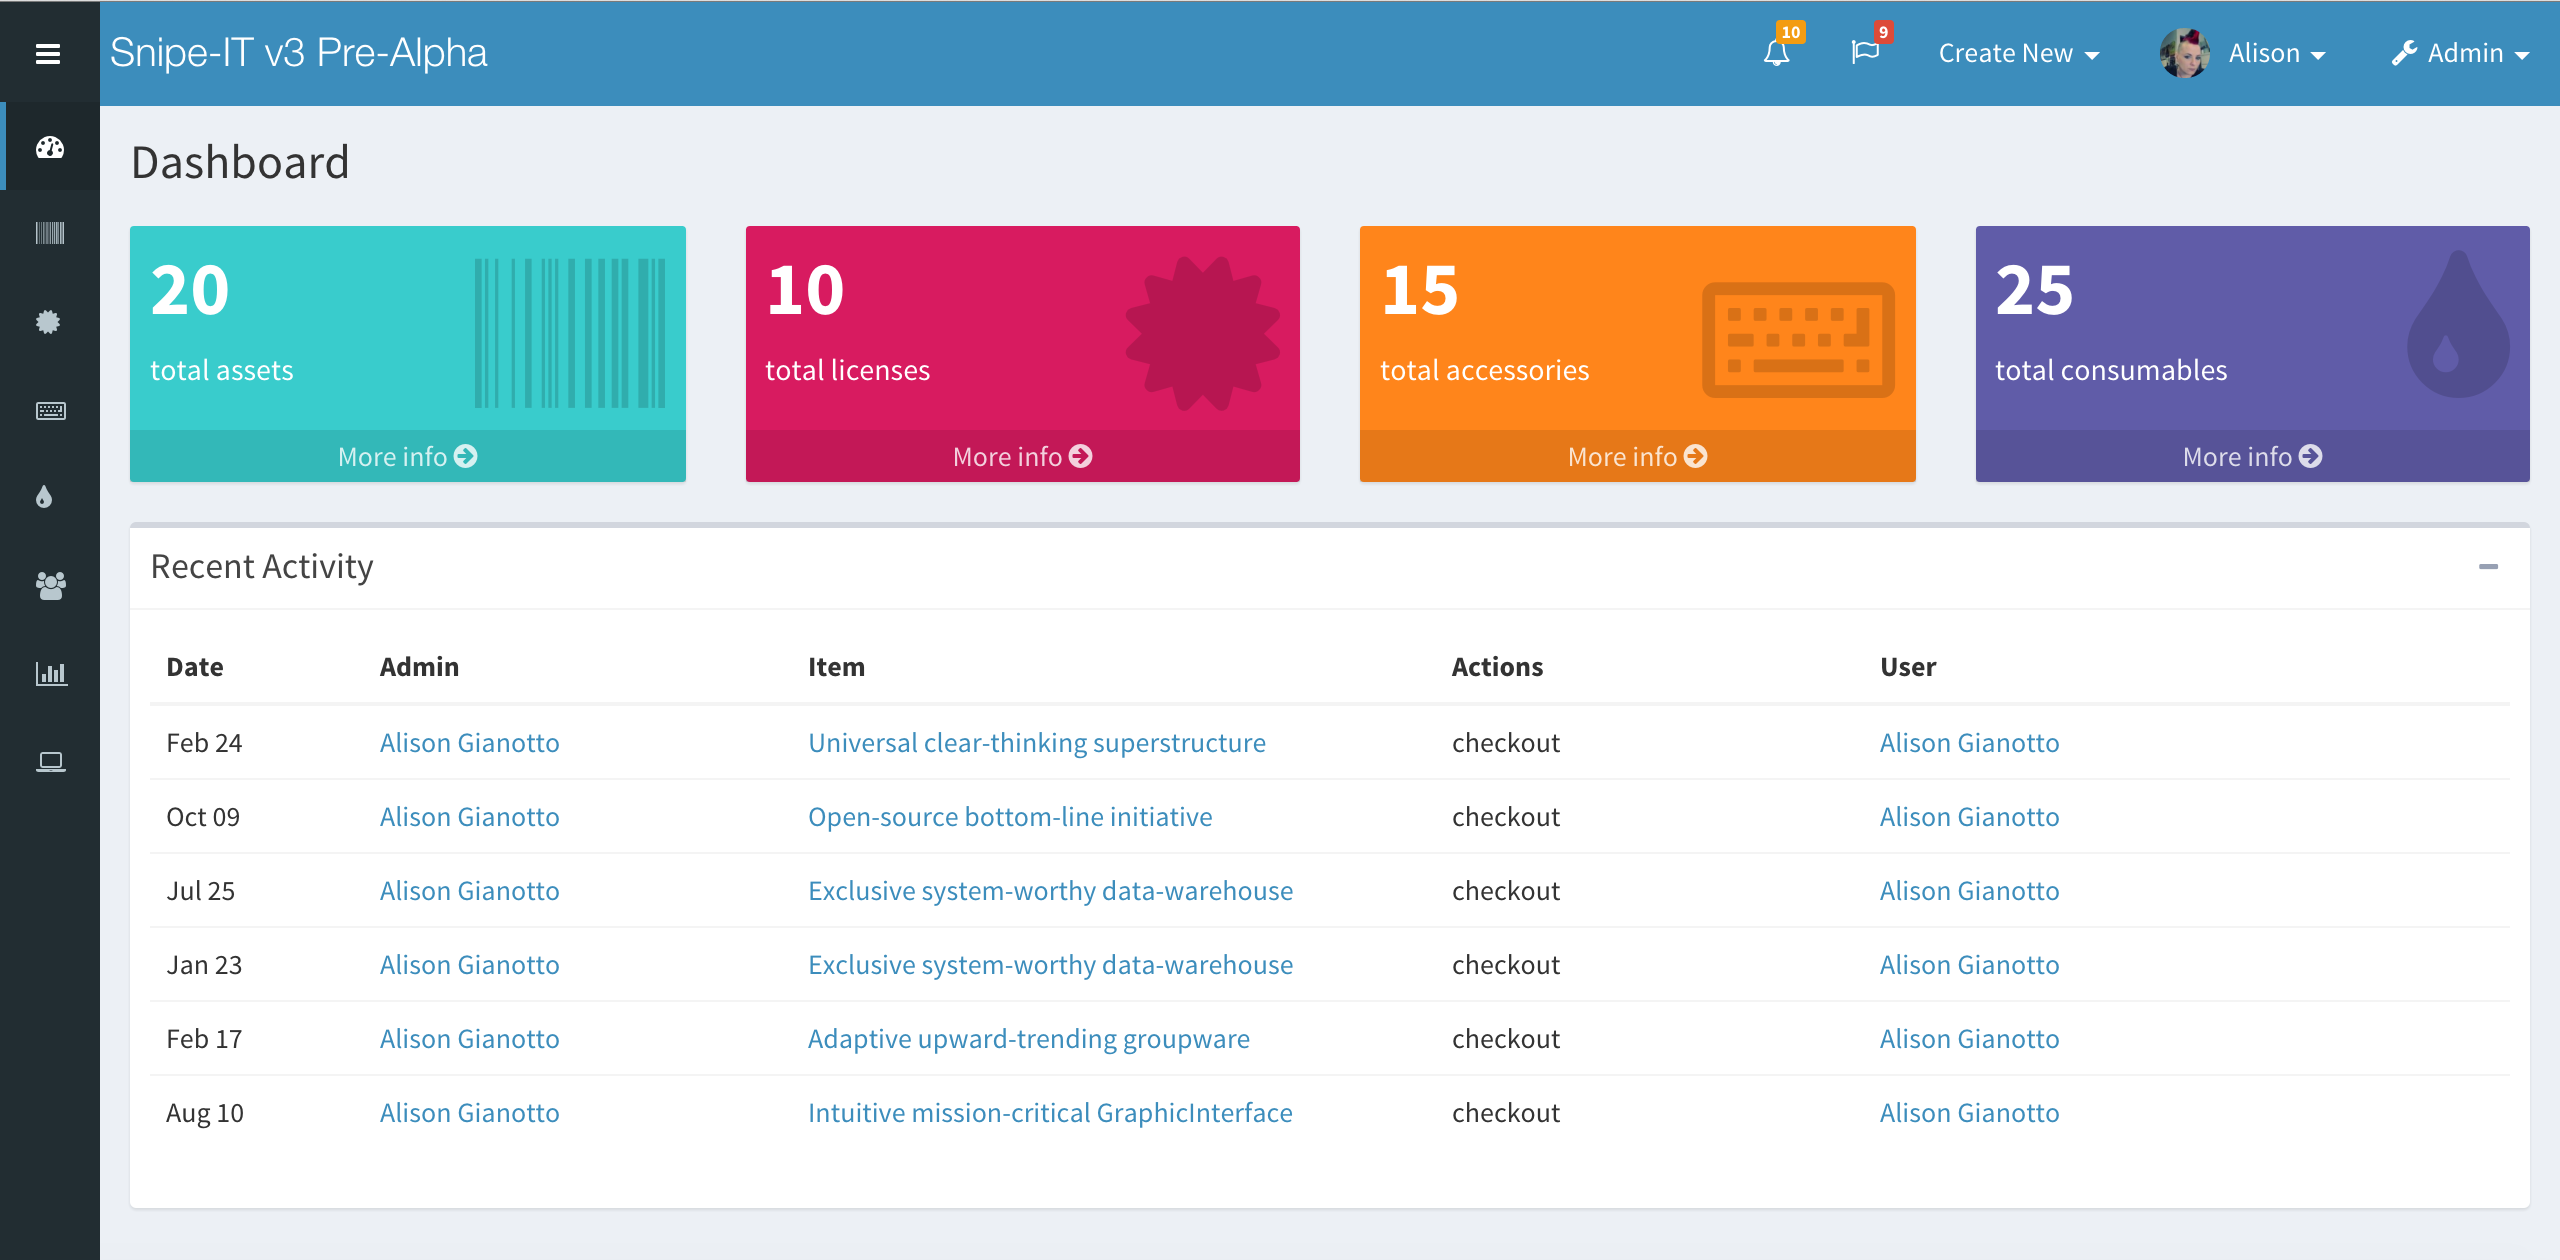Click user Alison Gianotto in Oct 09 row

coord(1970,817)
